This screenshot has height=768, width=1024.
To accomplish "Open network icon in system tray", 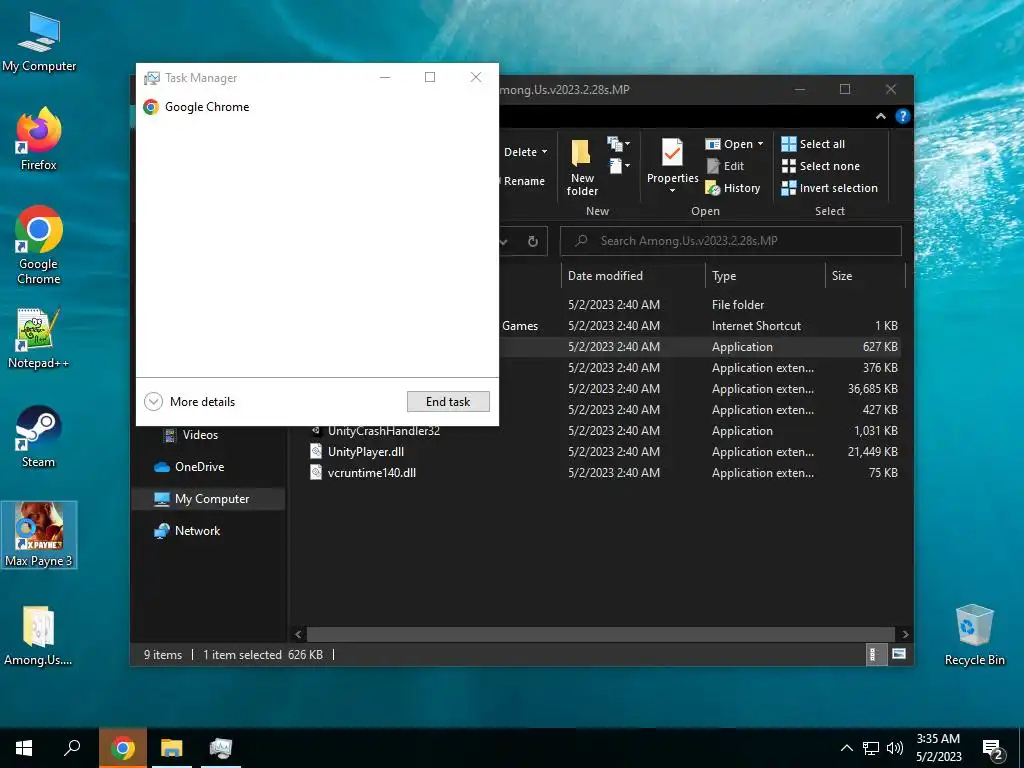I will 871,748.
